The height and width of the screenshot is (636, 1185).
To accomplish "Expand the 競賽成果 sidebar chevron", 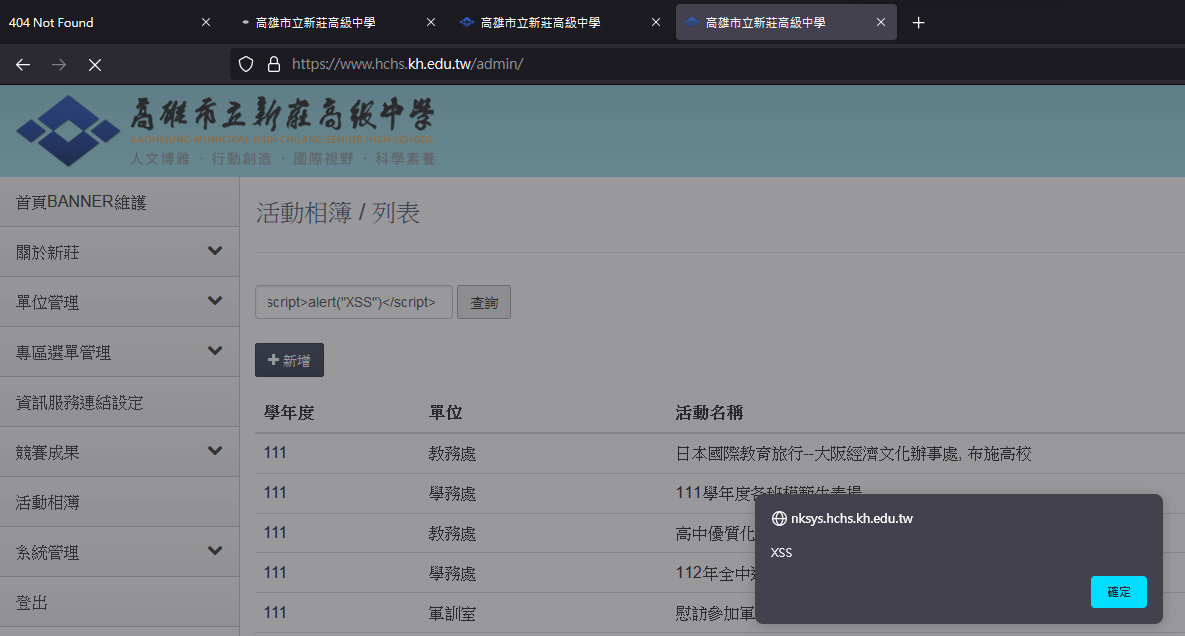I will 215,451.
